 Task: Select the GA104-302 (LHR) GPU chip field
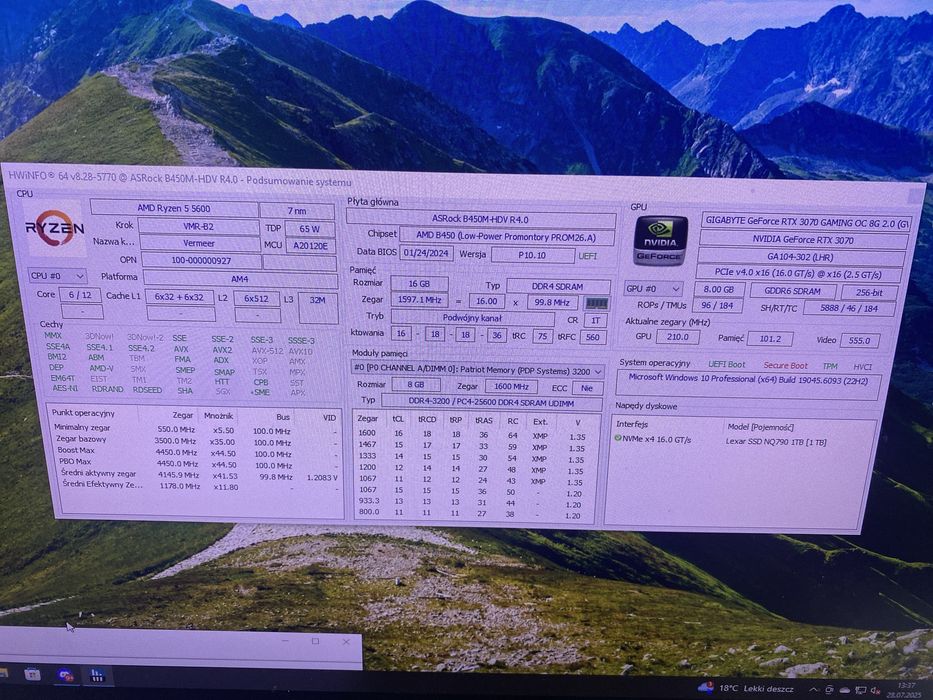801,257
